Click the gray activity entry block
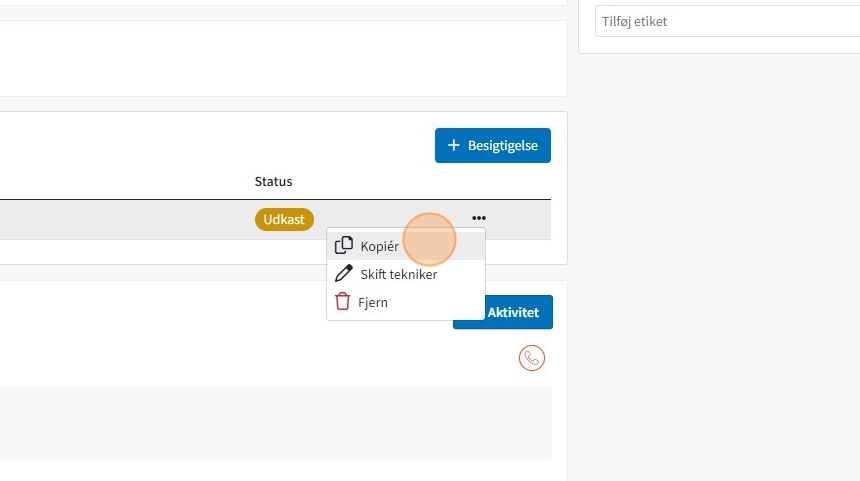The width and height of the screenshot is (860, 481). [x=275, y=423]
